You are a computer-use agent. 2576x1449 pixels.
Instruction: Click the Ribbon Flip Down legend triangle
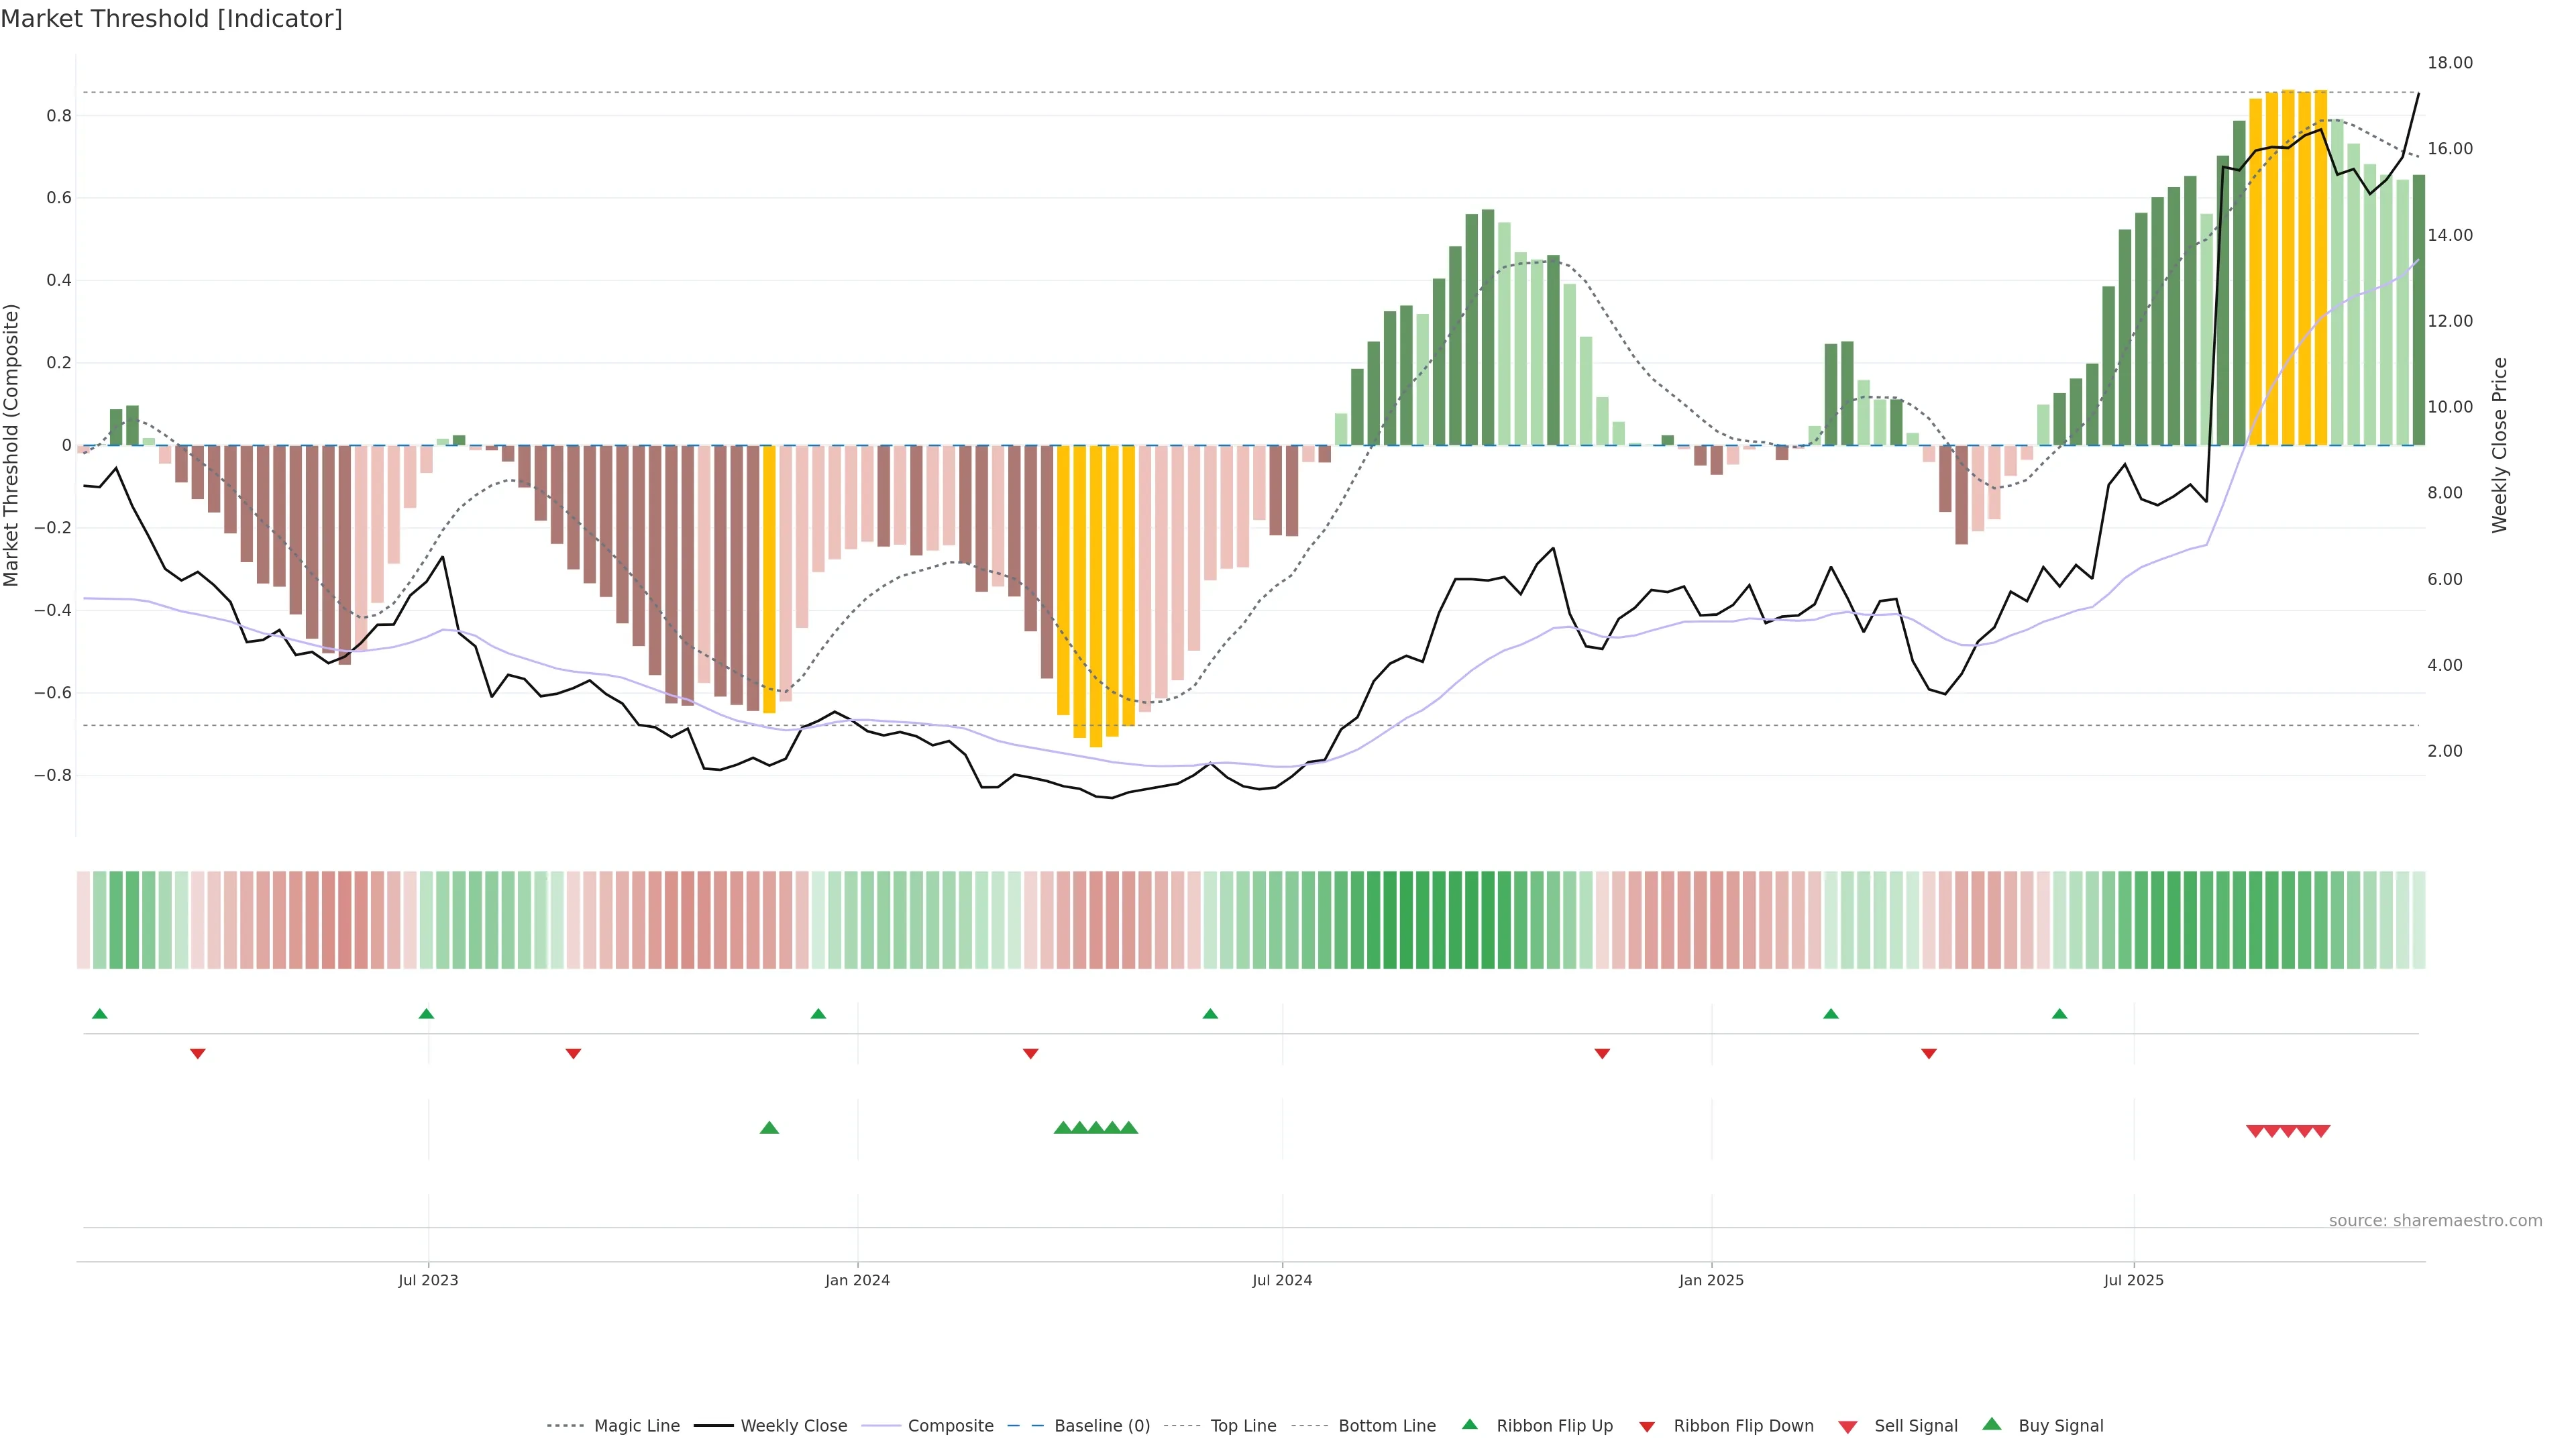[1646, 1427]
